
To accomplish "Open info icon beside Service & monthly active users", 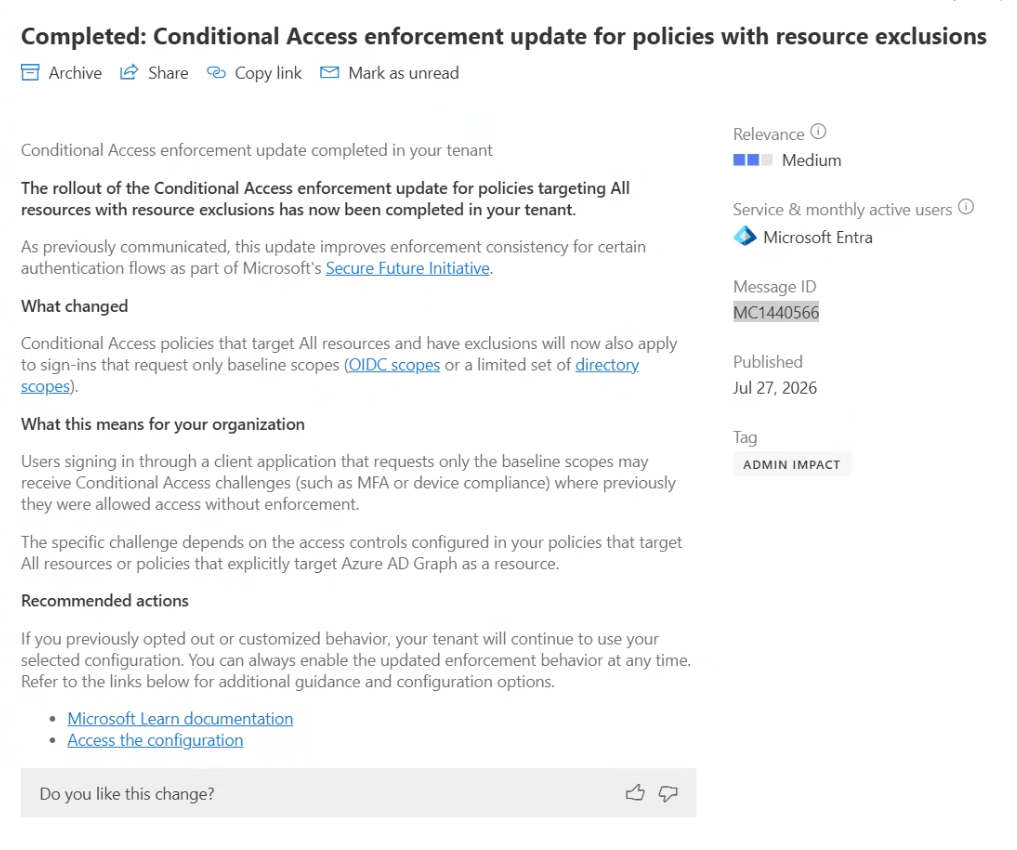I will tap(966, 207).
